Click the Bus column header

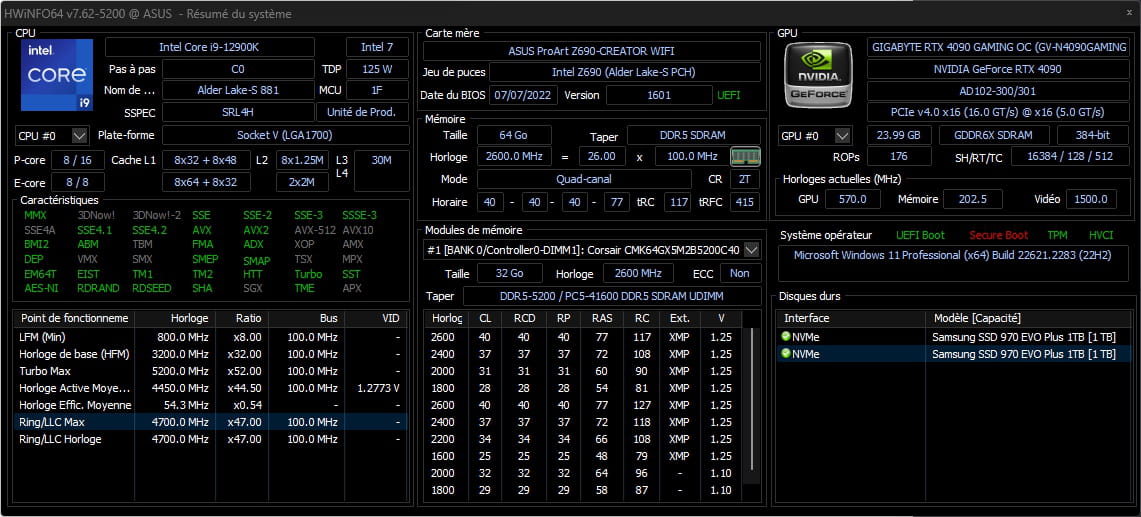[x=307, y=318]
